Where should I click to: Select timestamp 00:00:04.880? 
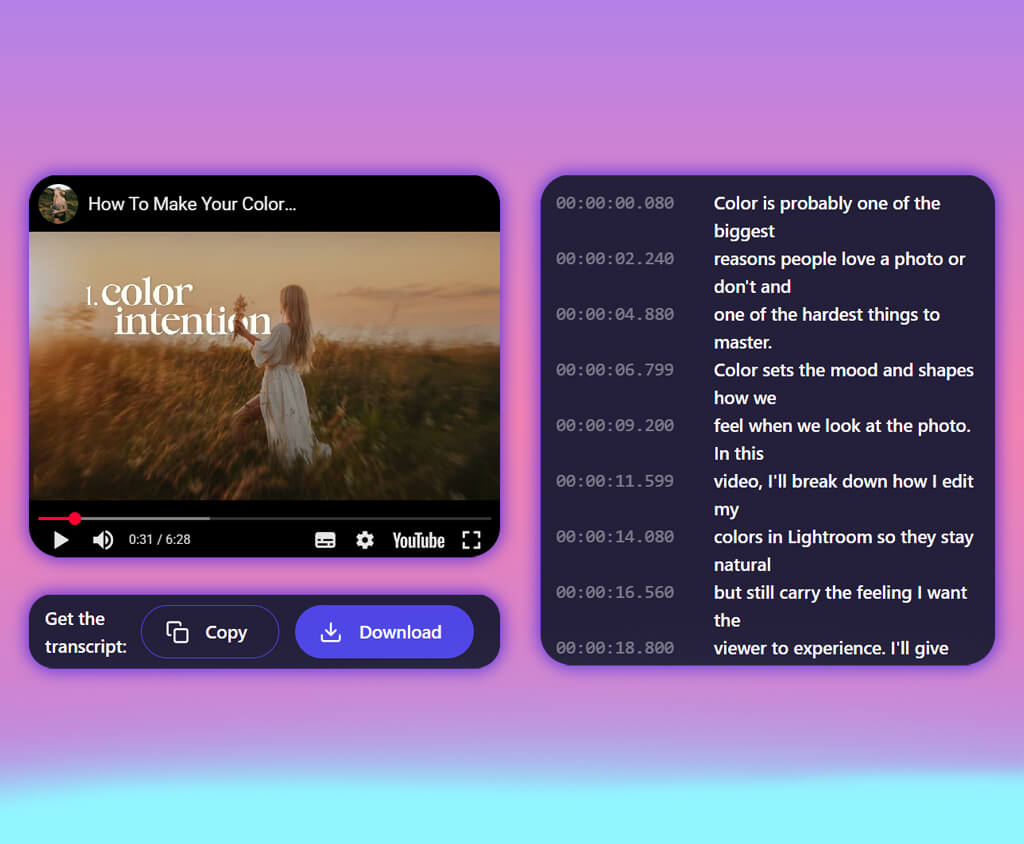[615, 314]
